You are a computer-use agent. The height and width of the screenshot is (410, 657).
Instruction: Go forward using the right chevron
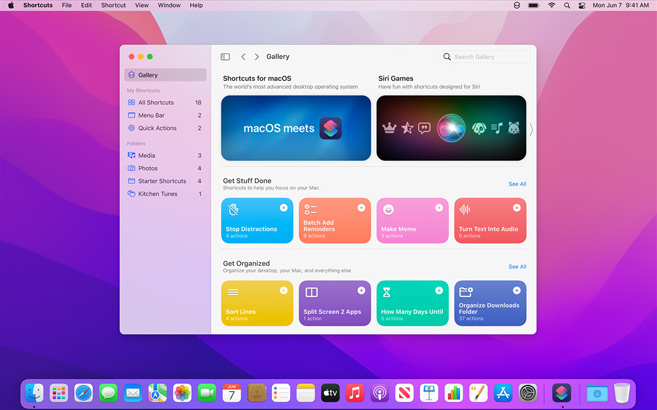coord(257,57)
